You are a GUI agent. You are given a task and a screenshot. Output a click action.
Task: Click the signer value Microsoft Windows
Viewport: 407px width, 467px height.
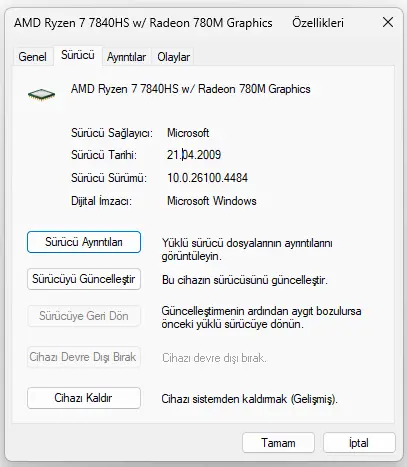coord(212,201)
